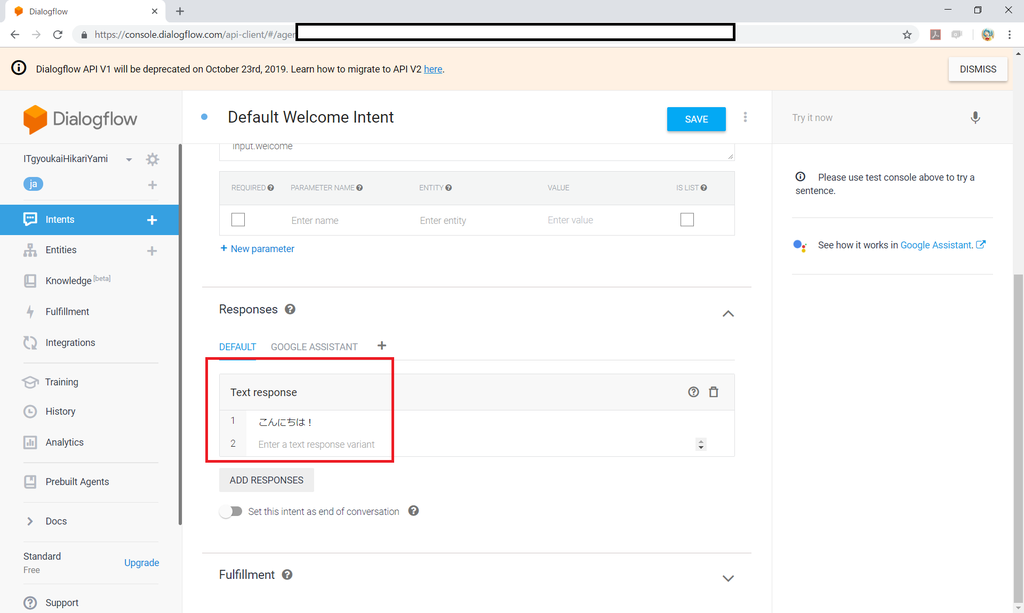
Task: Check the REQUIRED checkbox for the parameter
Action: click(x=238, y=219)
